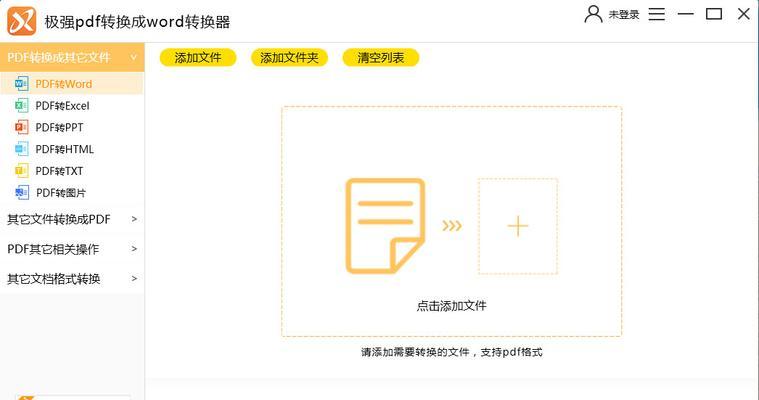Expand the PDF其它相关操作 section
Image resolution: width=759 pixels, height=400 pixels.
(72, 249)
